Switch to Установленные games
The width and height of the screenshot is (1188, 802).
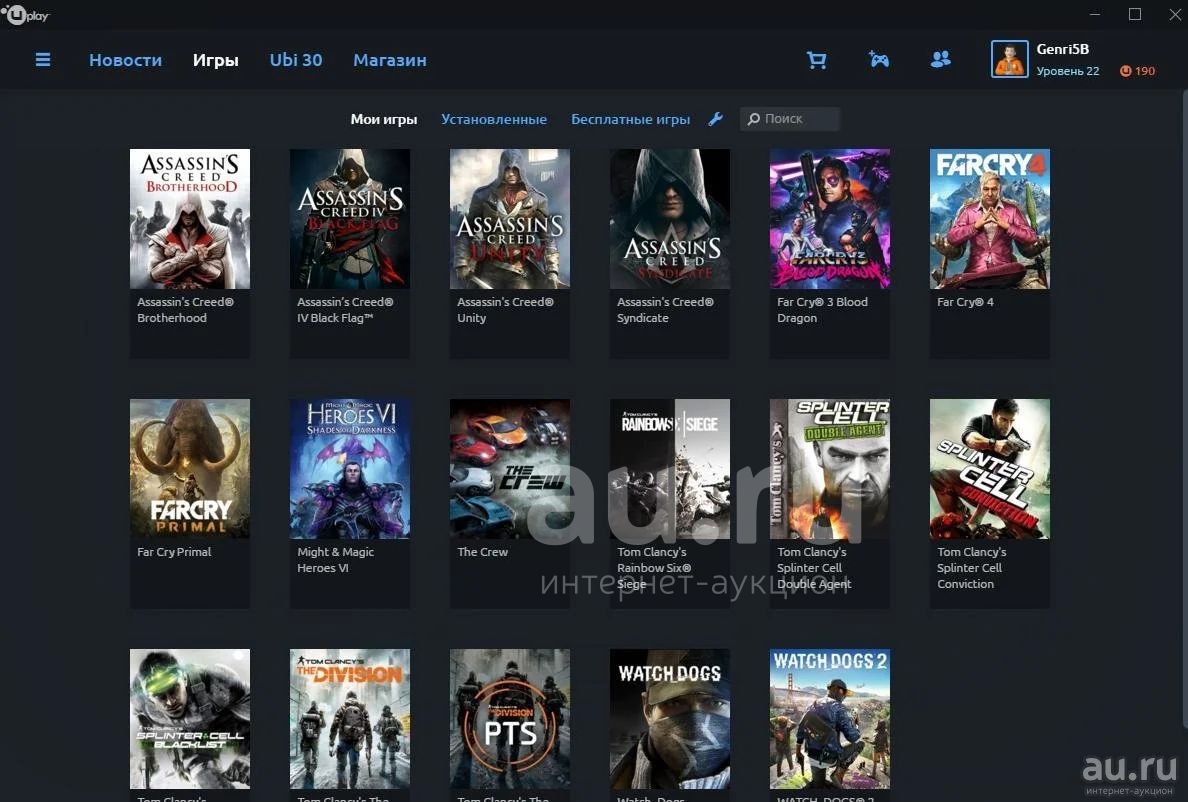point(494,119)
